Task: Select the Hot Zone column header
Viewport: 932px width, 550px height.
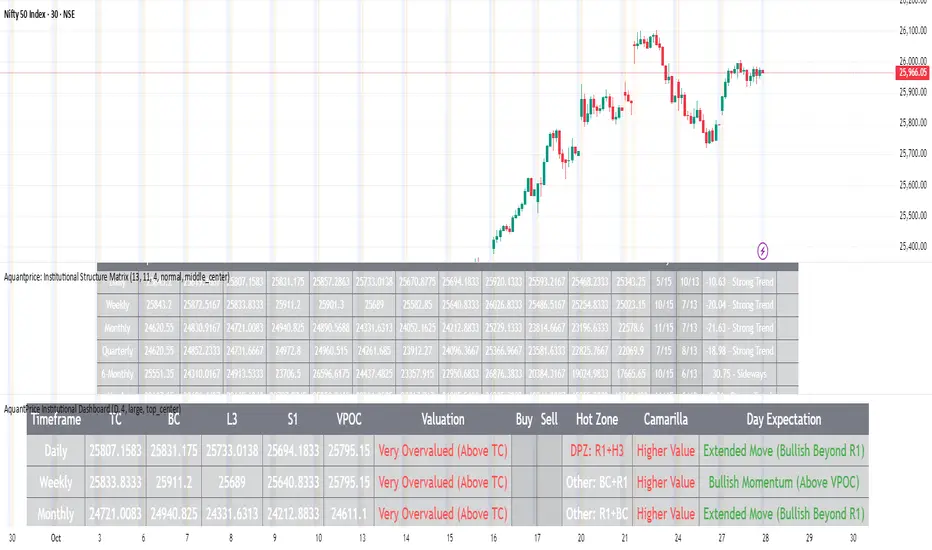Action: (598, 420)
